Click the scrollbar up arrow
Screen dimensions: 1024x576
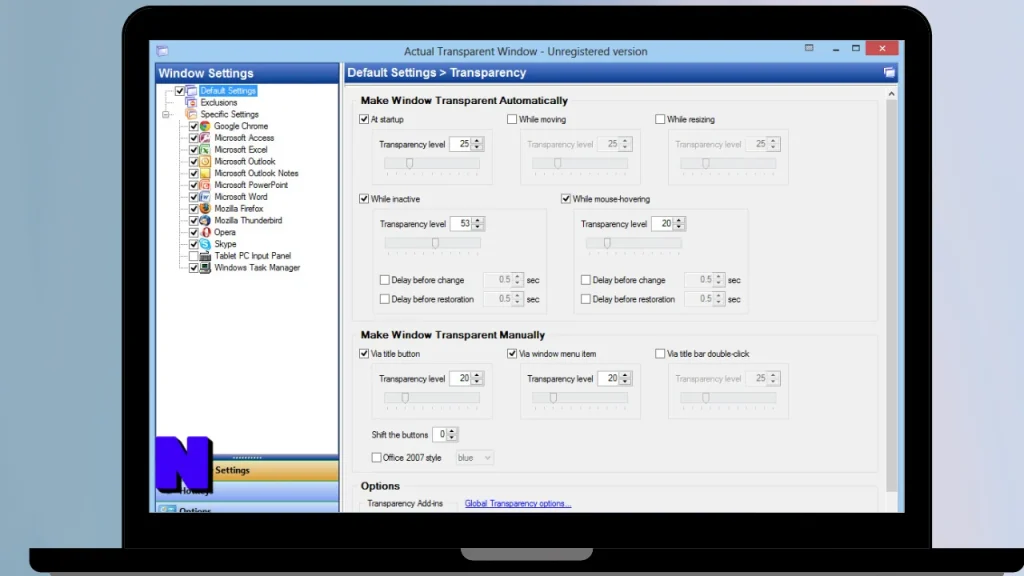[x=891, y=94]
